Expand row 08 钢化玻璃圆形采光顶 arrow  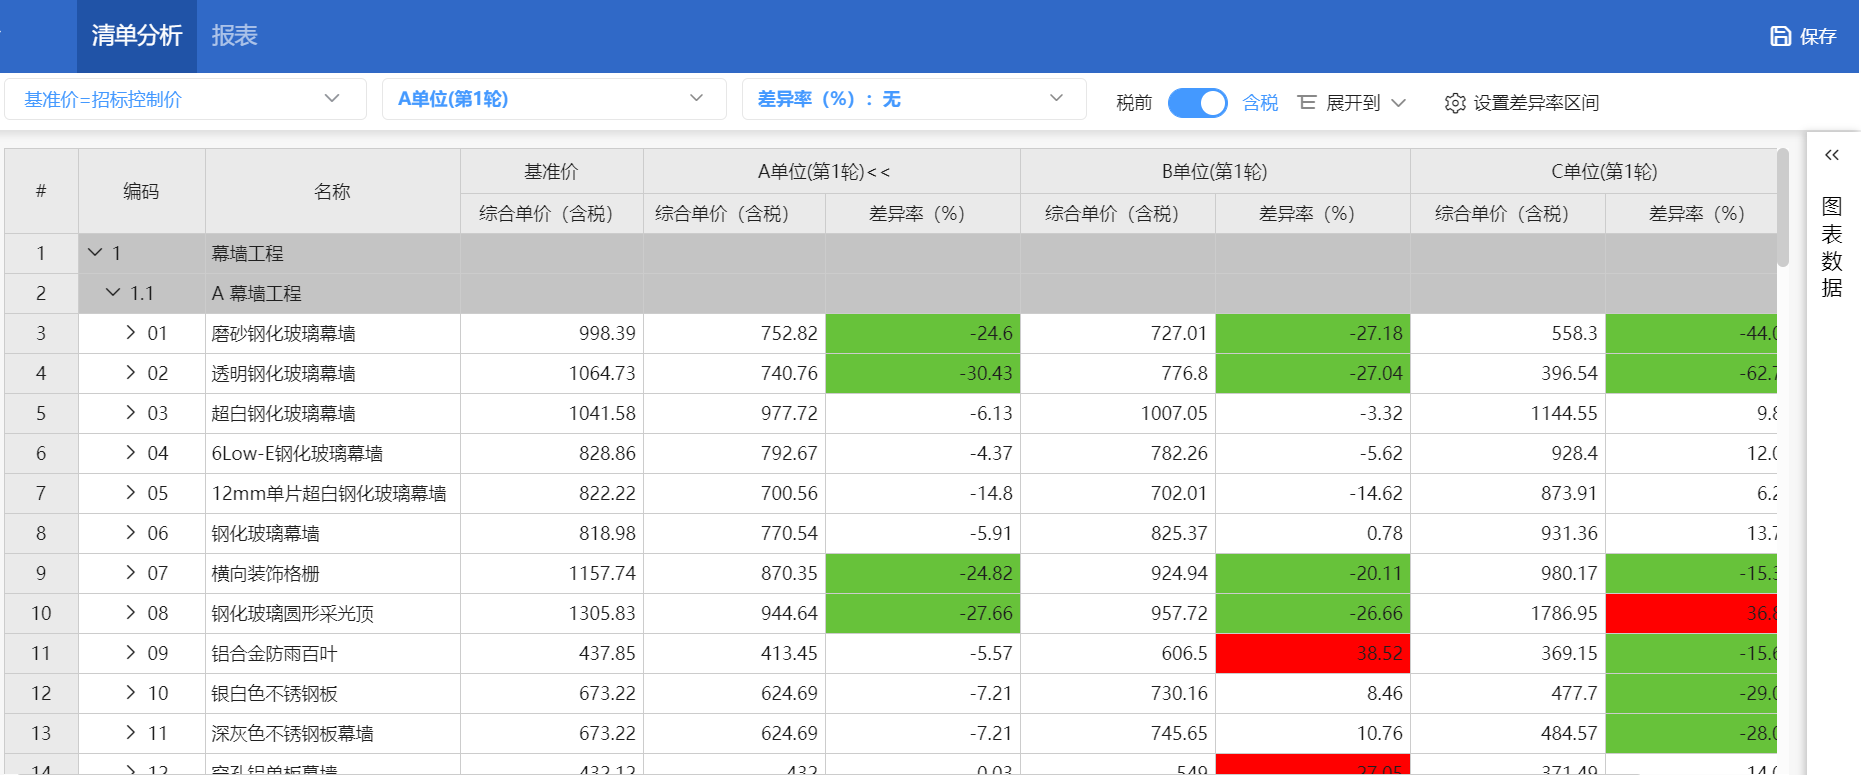point(130,613)
